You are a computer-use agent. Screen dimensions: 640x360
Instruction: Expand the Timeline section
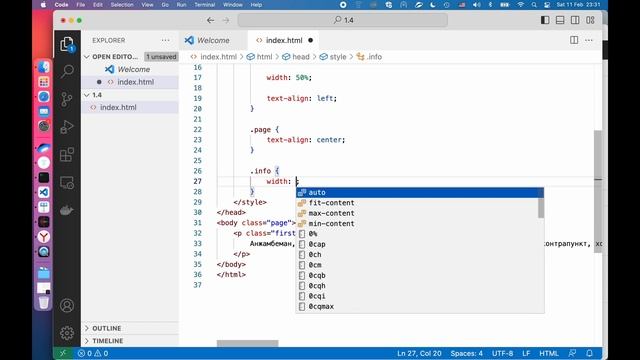(x=107, y=341)
